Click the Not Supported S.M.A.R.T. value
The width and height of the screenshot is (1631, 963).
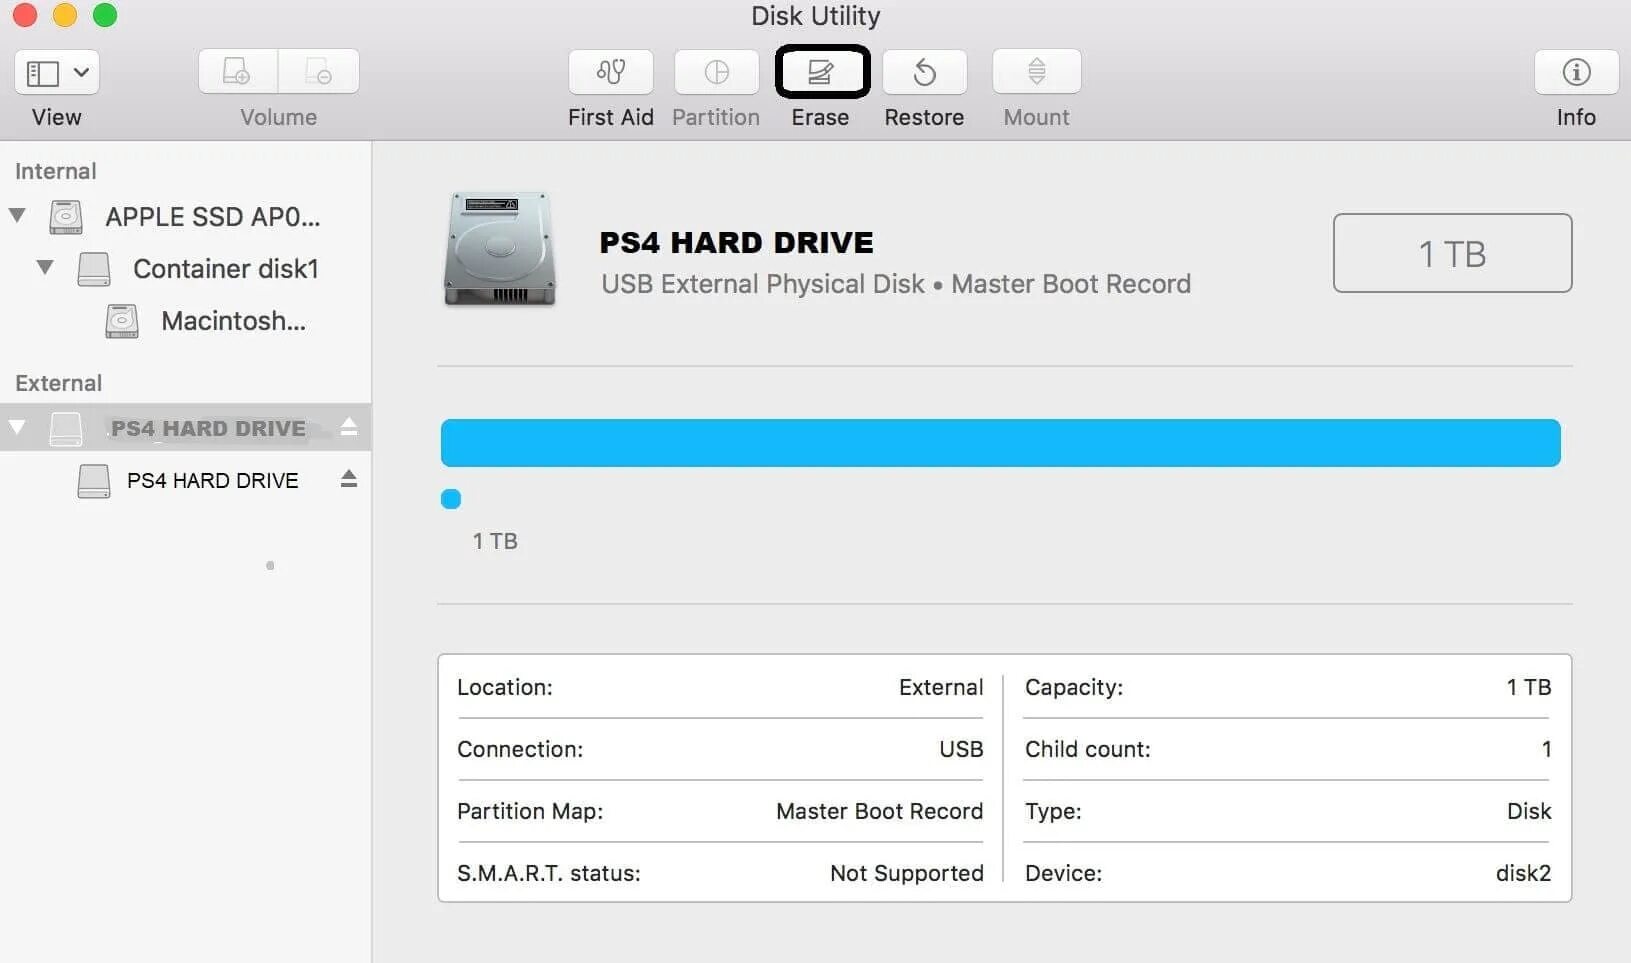907,873
